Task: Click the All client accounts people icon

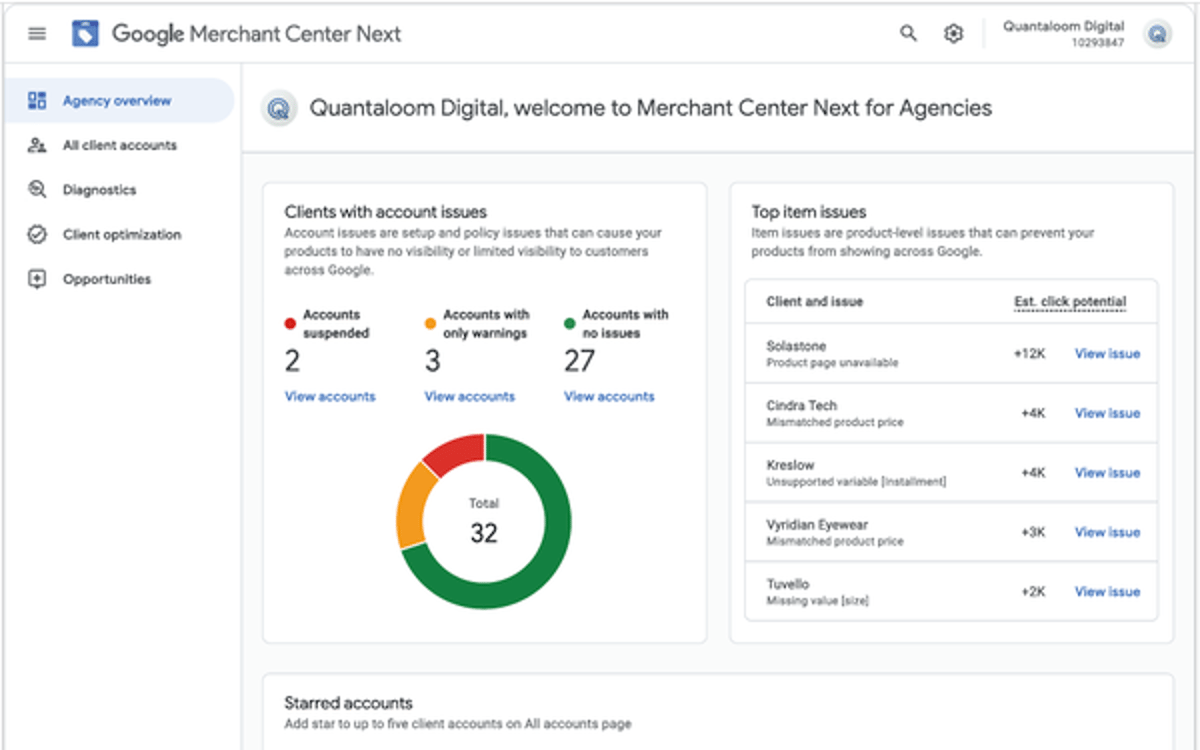Action: [x=37, y=145]
